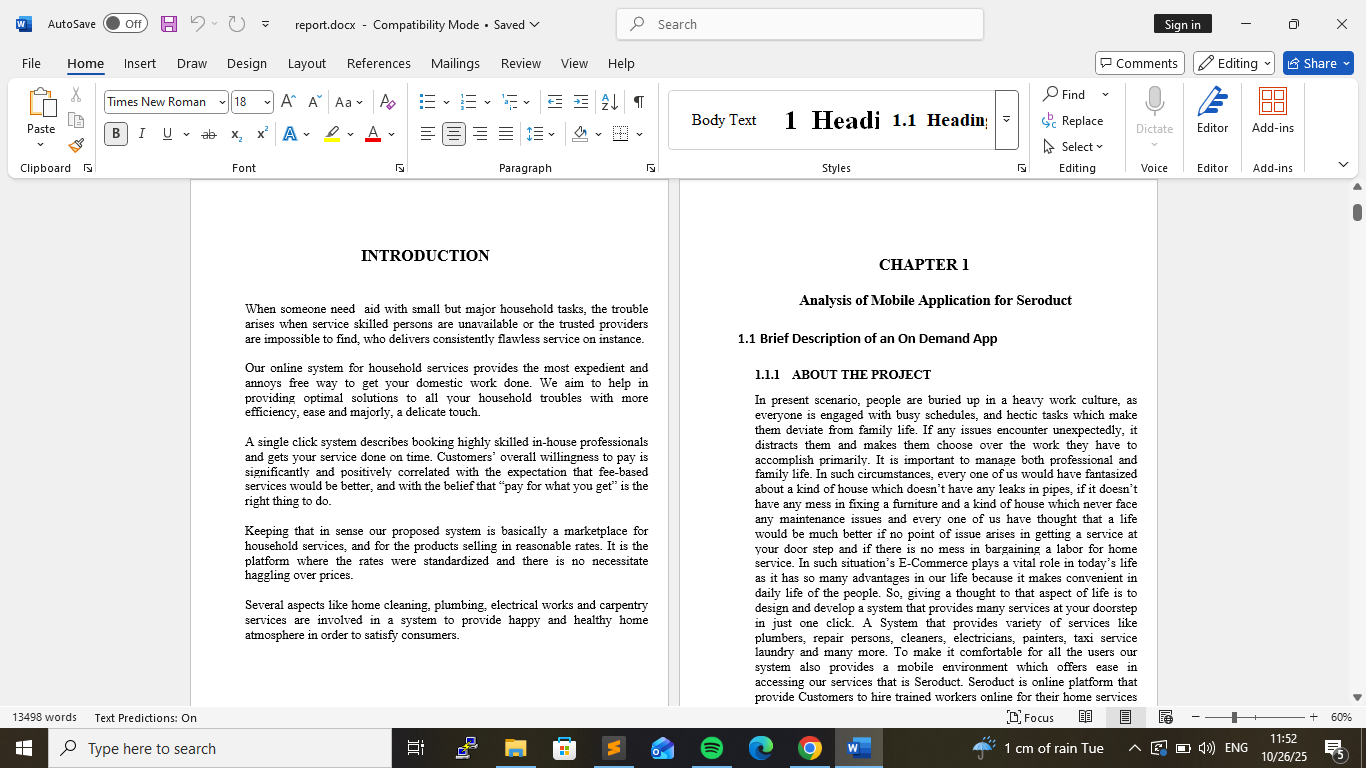The width and height of the screenshot is (1366, 768).
Task: Toggle Italic formatting
Action: coord(141,134)
